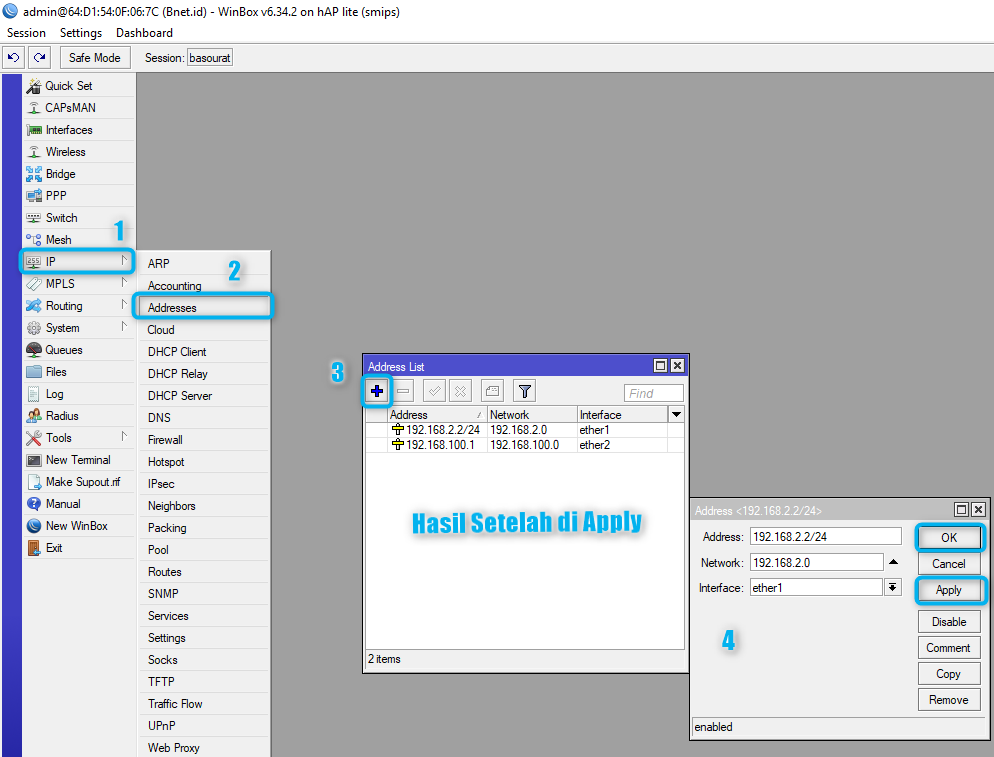This screenshot has width=994, height=757.
Task: Launch New WinBox from the sidebar
Action: click(68, 525)
